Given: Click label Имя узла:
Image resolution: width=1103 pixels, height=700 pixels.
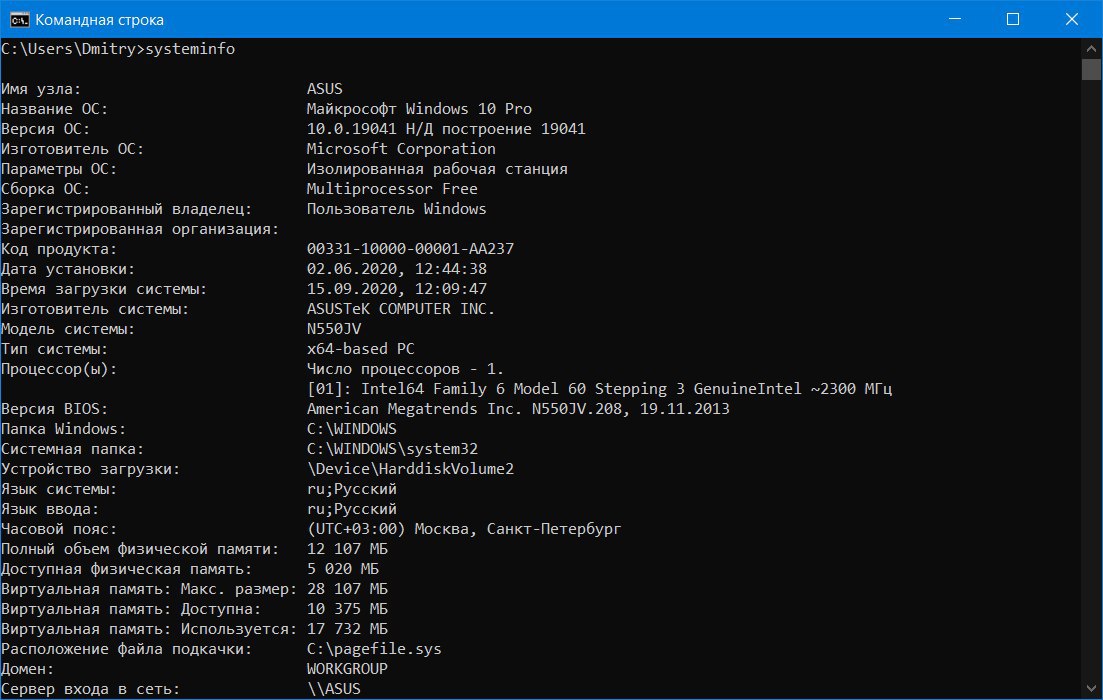Looking at the screenshot, I should pyautogui.click(x=41, y=89).
